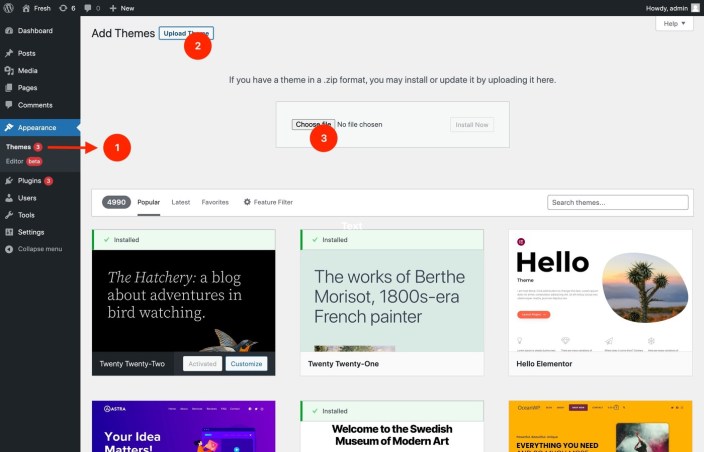Viewport: 704px width, 452px height.
Task: Click the Posts pin icon
Action: (x=9, y=53)
